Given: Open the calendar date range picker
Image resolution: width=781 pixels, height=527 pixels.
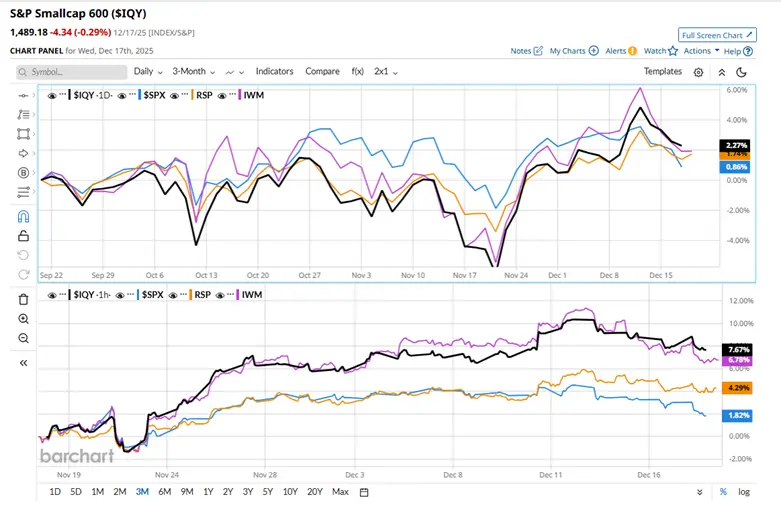Looking at the screenshot, I should click(x=364, y=492).
